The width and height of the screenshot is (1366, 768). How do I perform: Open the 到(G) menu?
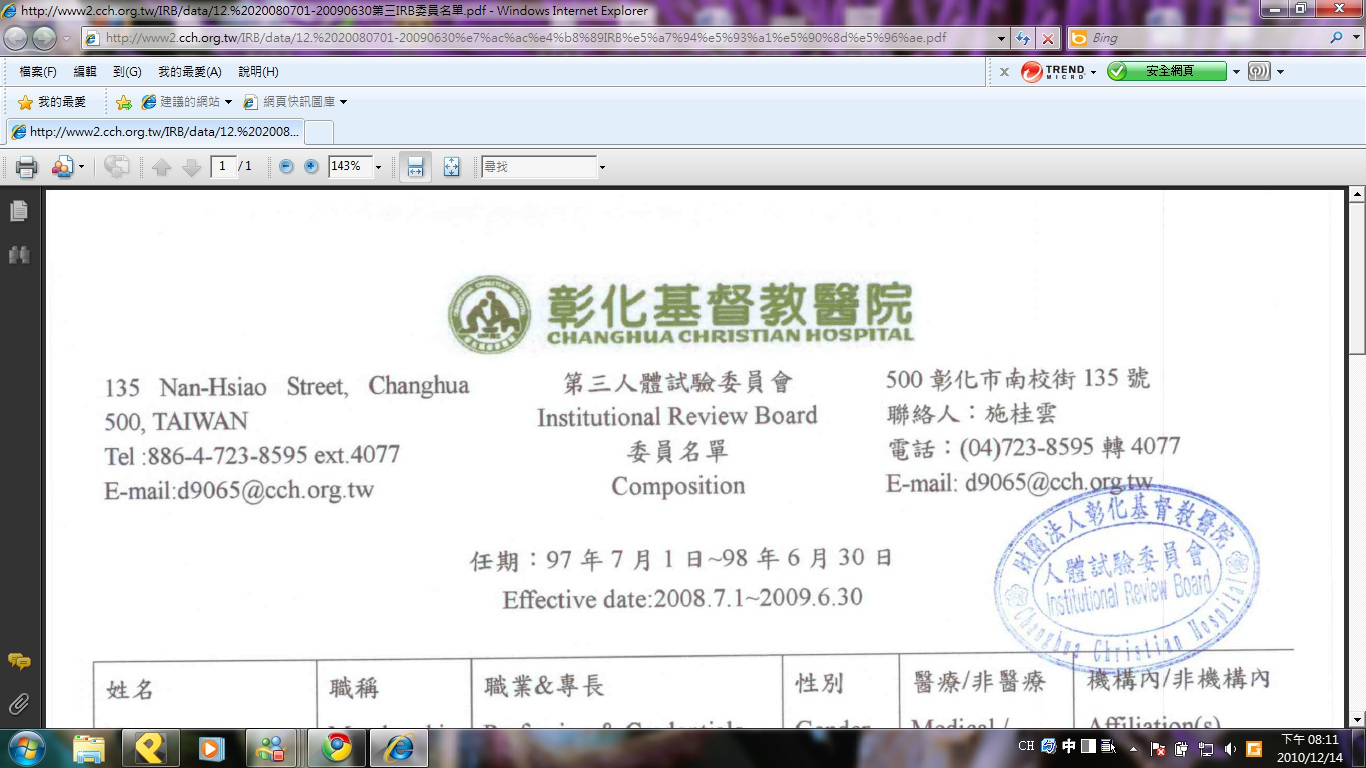point(127,72)
